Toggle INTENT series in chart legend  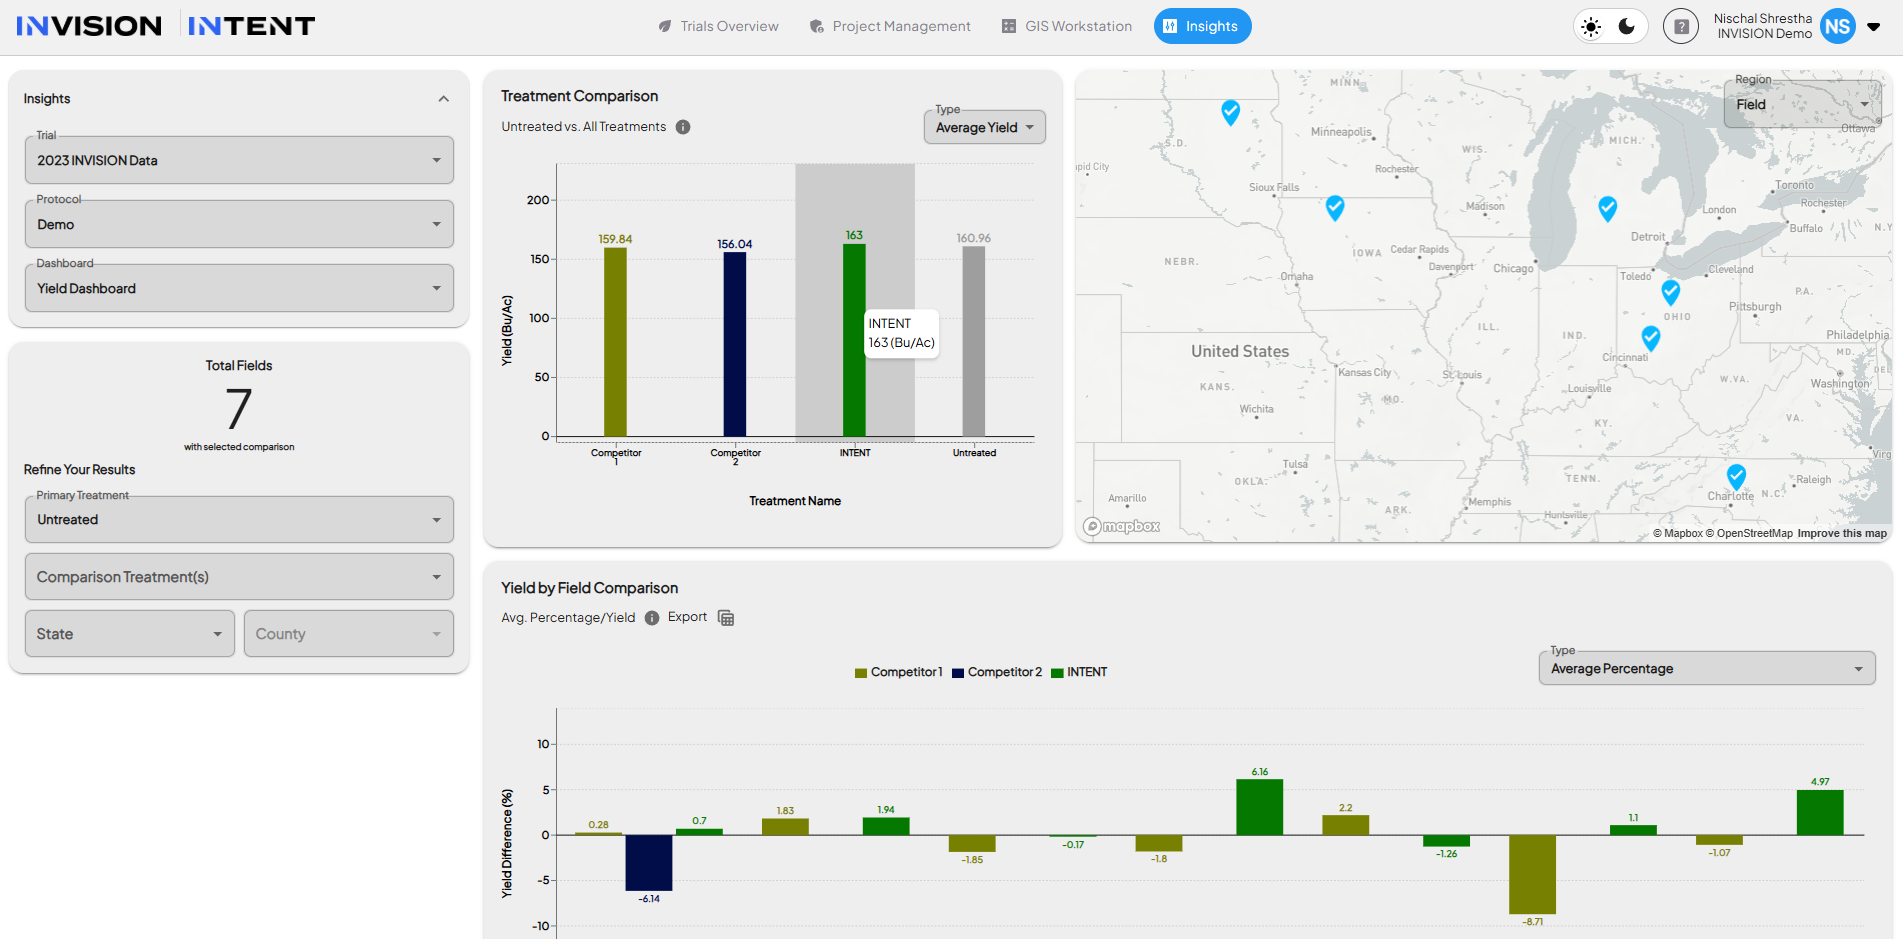pos(1080,672)
